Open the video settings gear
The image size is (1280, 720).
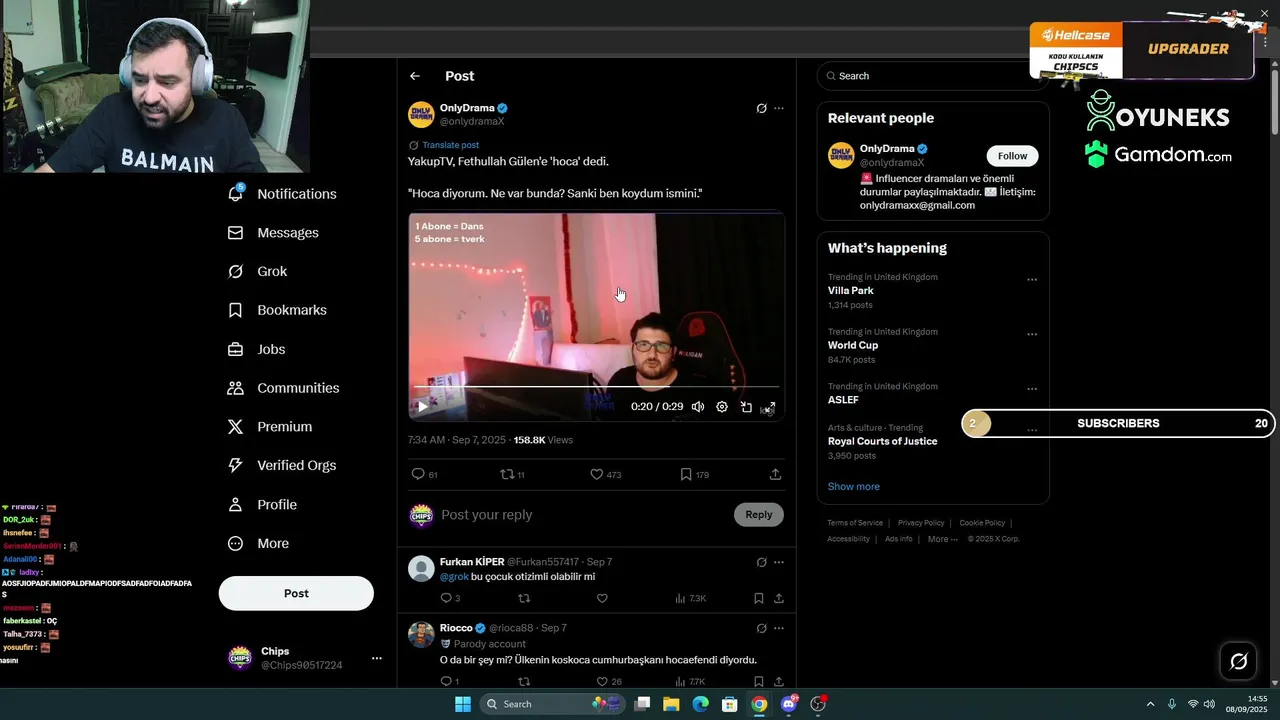[722, 407]
